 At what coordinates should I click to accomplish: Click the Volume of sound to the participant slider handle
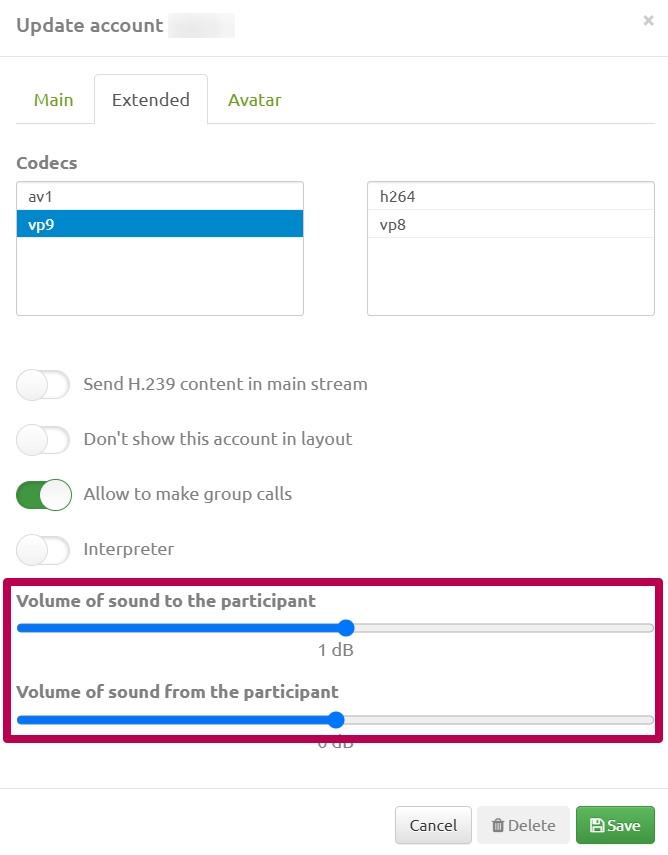(x=346, y=627)
